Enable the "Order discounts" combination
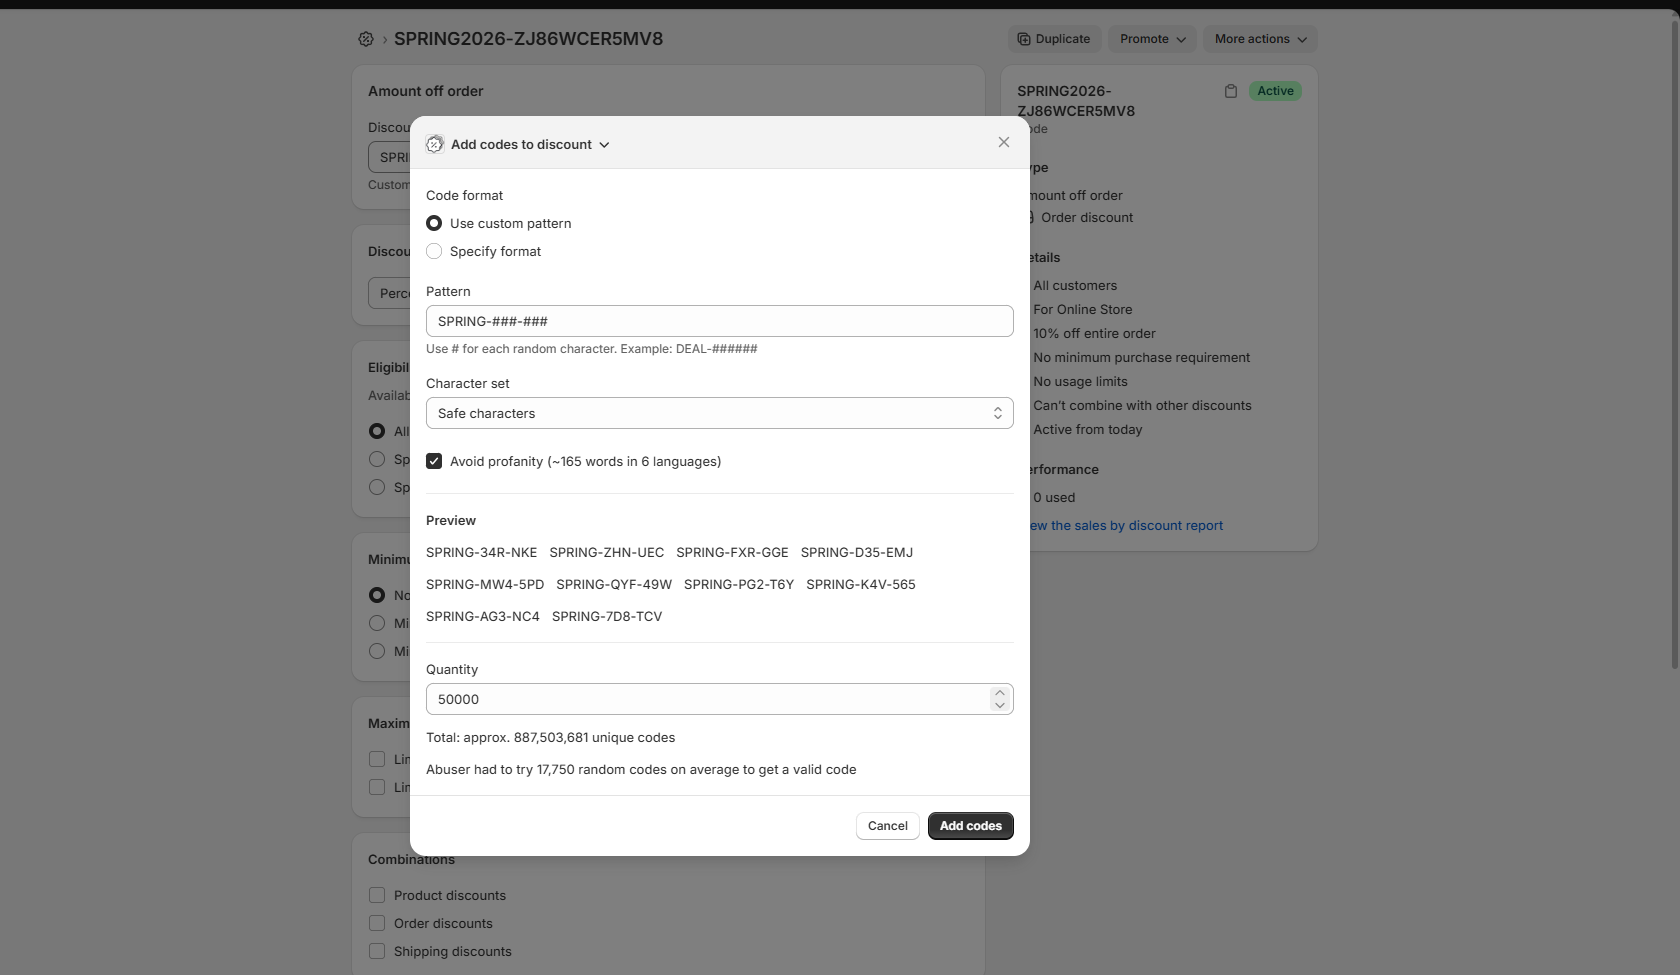Image resolution: width=1680 pixels, height=975 pixels. pos(377,923)
